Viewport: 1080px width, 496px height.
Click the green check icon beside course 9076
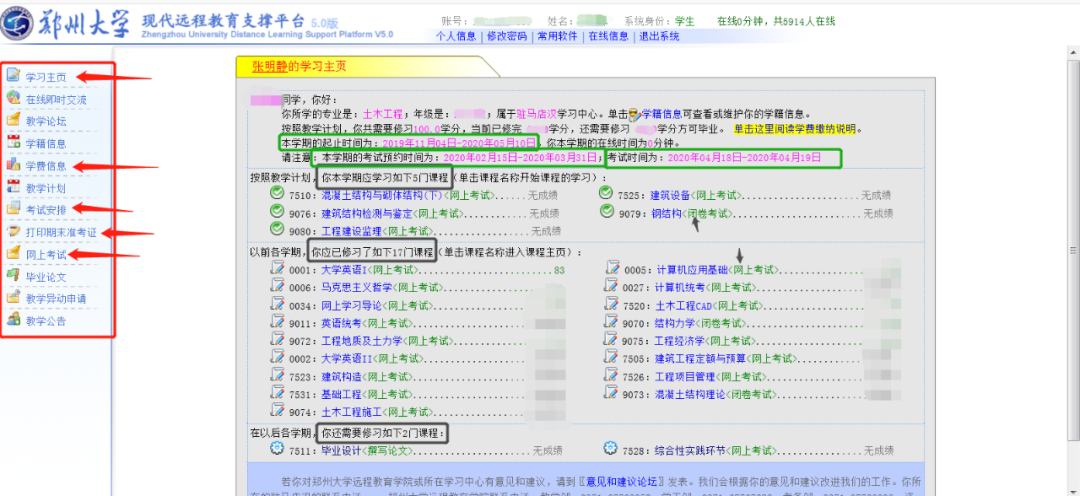[x=277, y=211]
